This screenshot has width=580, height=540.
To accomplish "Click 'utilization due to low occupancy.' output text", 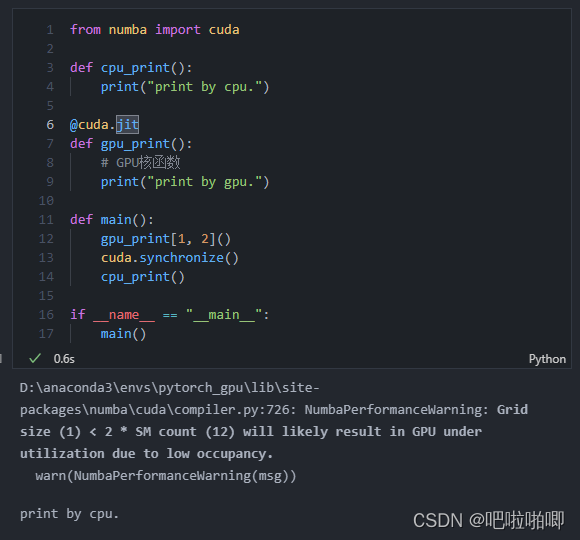I will click(x=146, y=454).
